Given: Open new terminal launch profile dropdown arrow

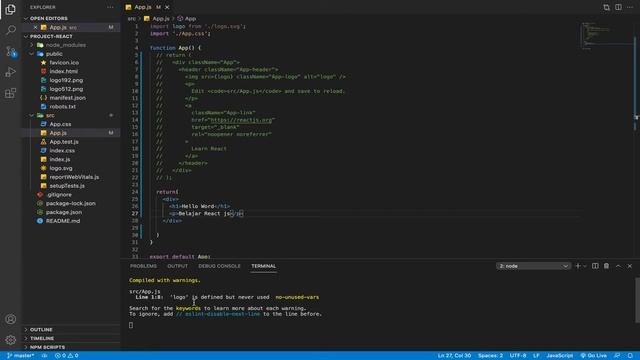Looking at the screenshot, I should click(584, 266).
